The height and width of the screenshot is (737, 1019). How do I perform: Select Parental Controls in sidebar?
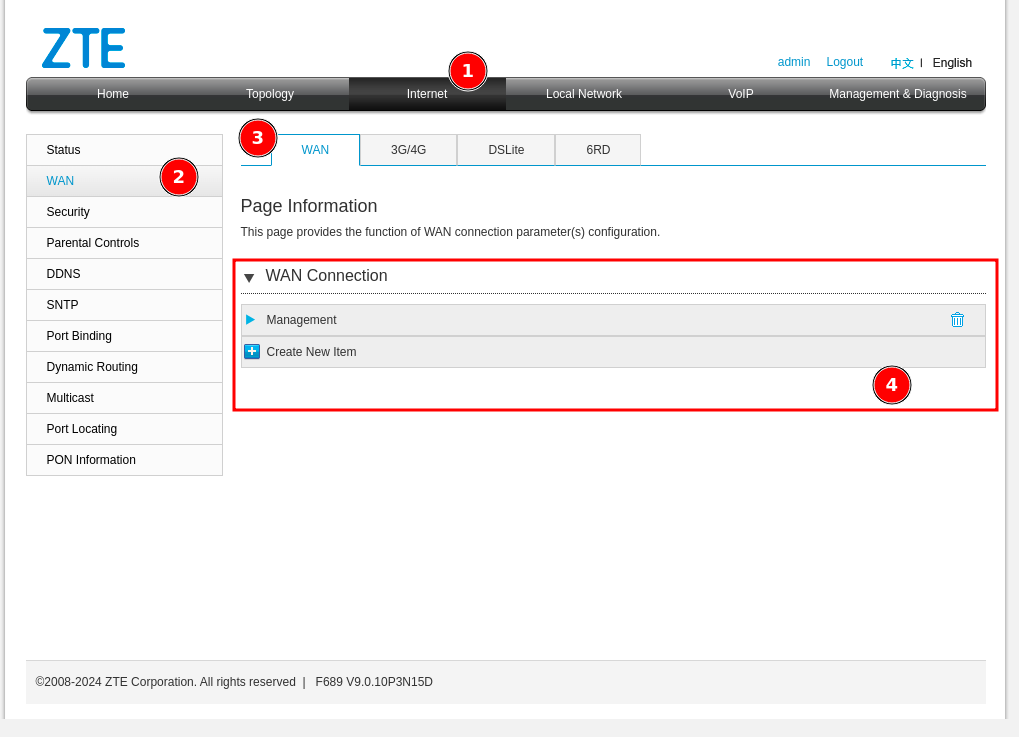pyautogui.click(x=93, y=243)
